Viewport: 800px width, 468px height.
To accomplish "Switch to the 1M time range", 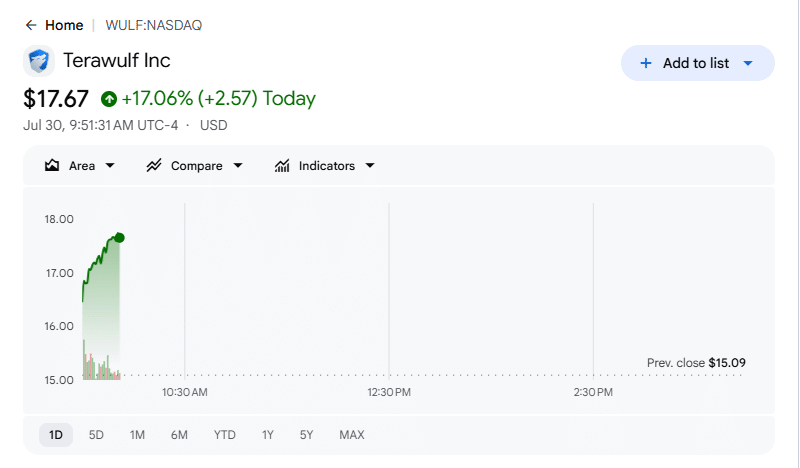I will point(137,435).
